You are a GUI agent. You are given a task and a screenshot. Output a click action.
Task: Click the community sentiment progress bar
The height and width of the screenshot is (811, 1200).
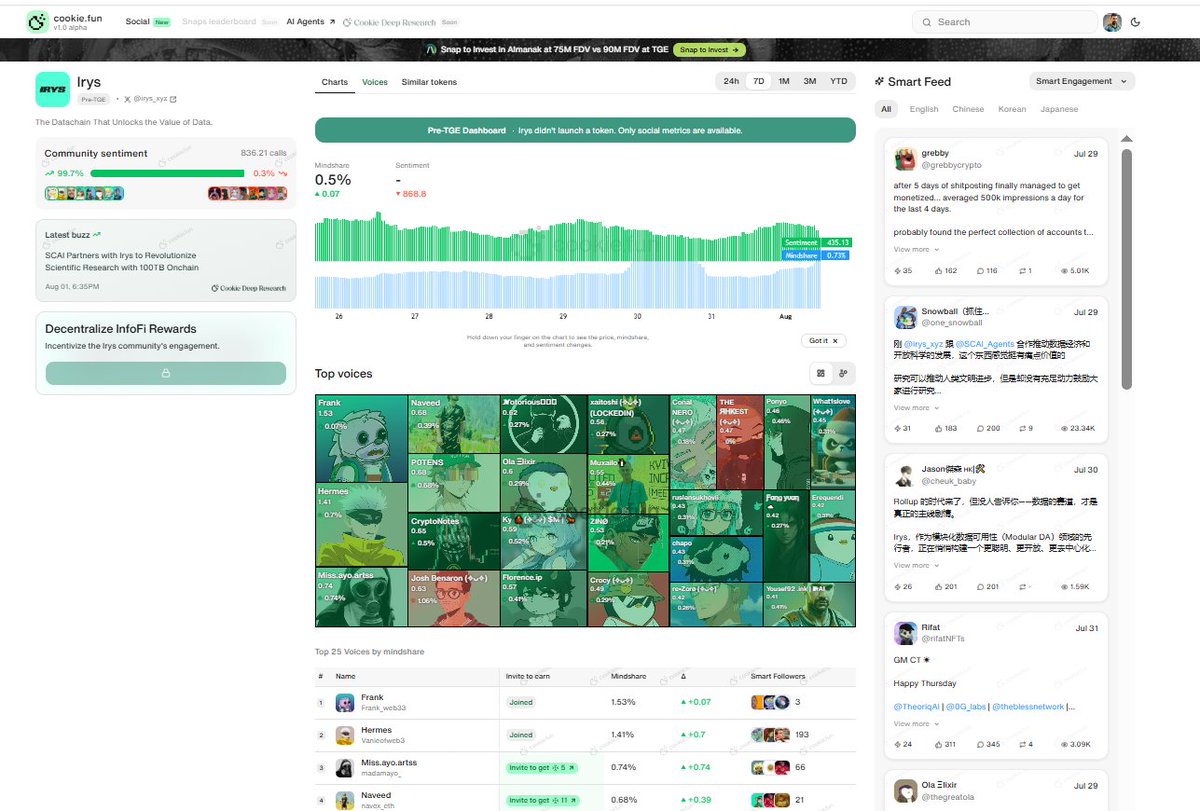[x=167, y=173]
